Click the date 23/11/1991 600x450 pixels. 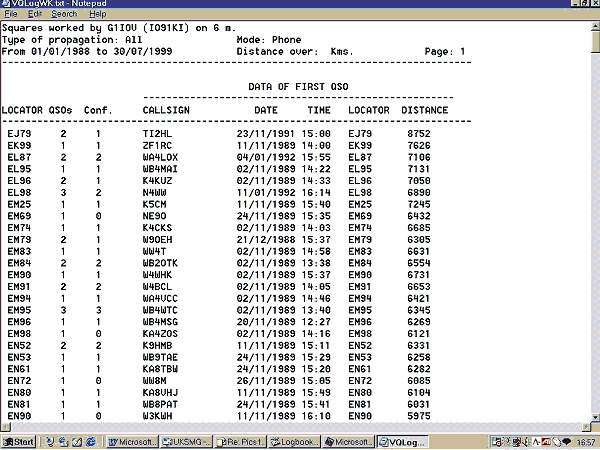(266, 134)
